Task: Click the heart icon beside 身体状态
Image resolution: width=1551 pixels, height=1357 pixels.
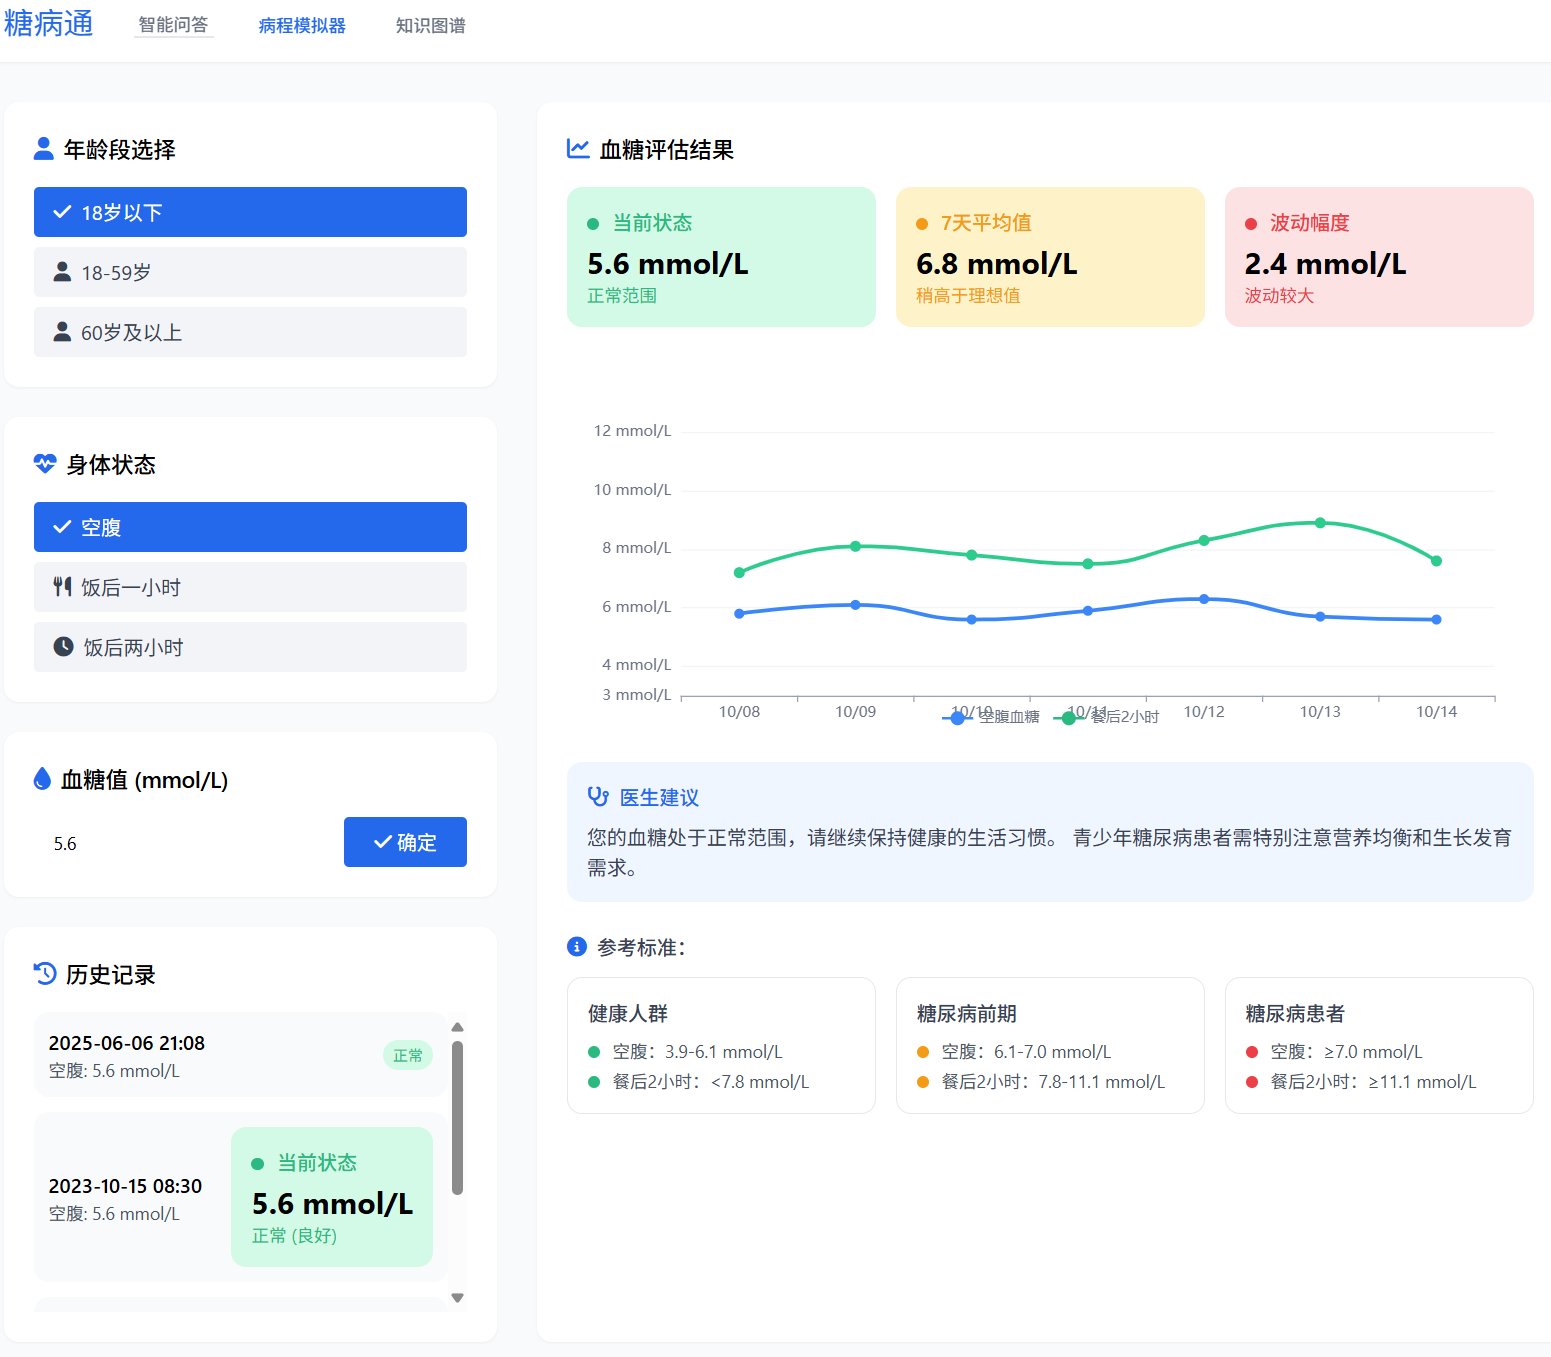Action: [44, 463]
